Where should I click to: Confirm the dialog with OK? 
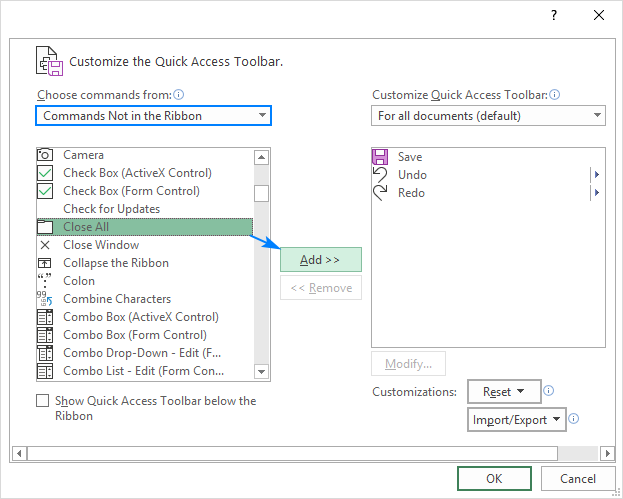494,479
